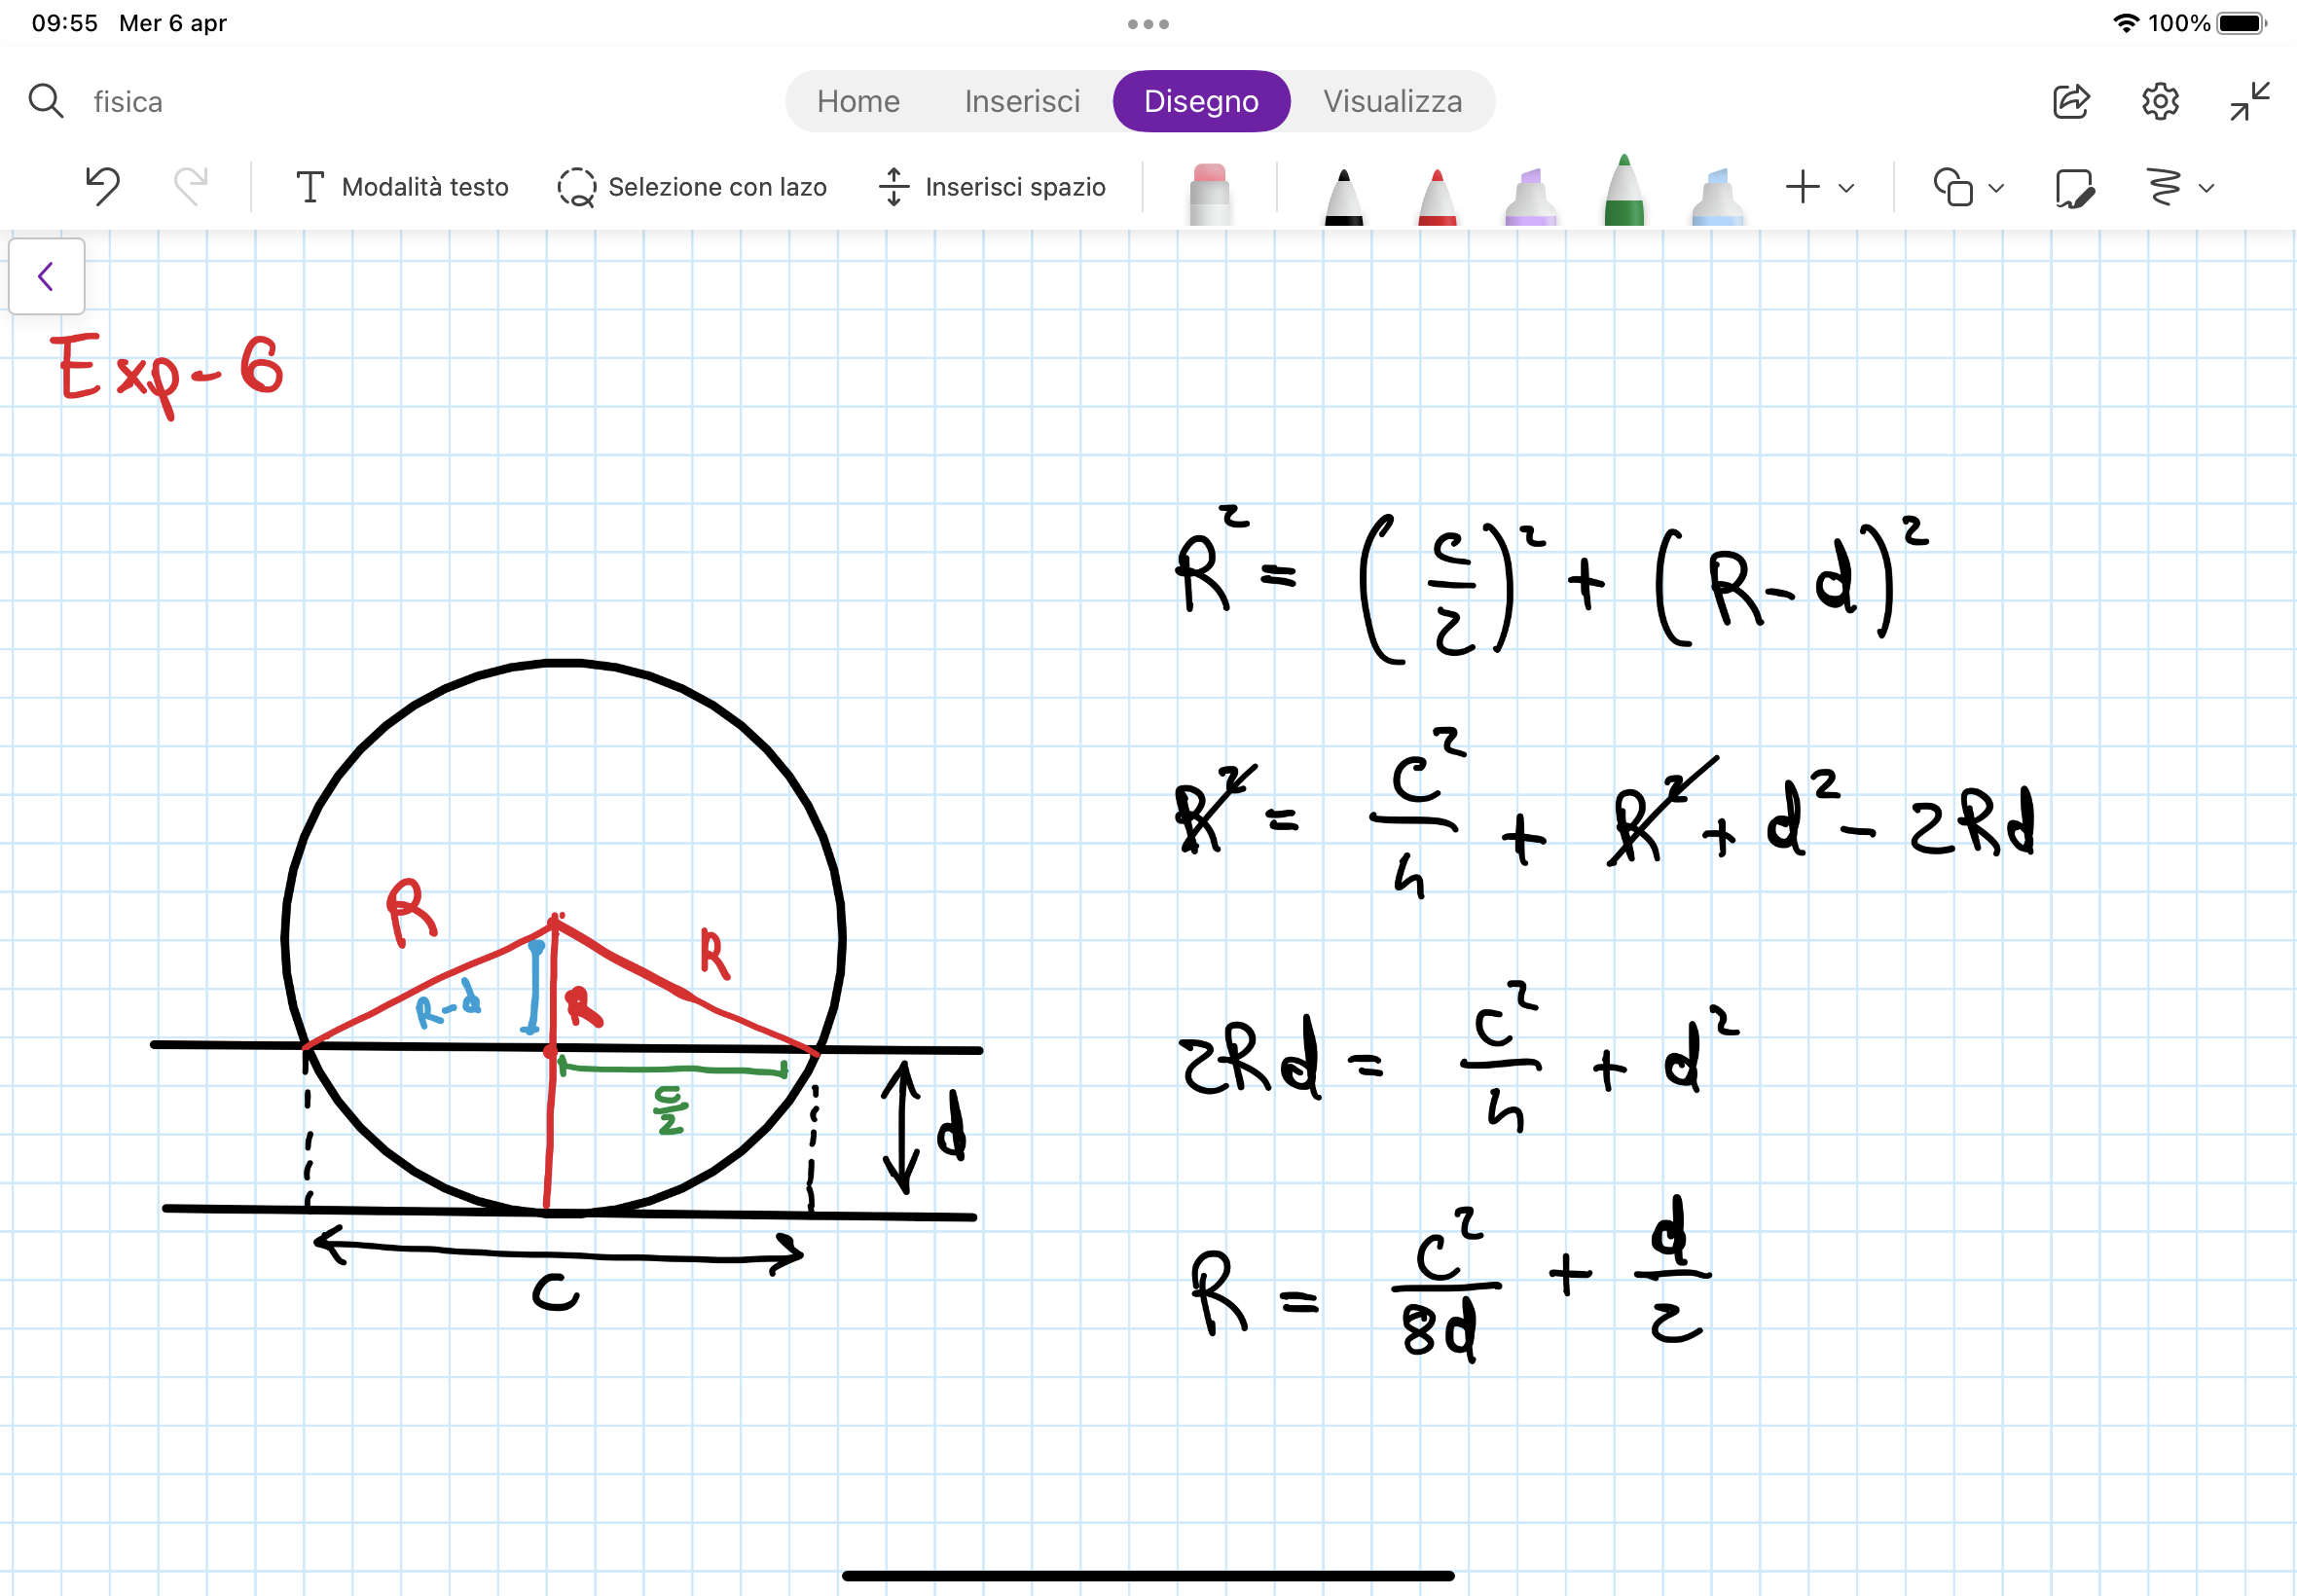Expand the ink-to-shape options chevron
Screen dimensions: 2297x1596
[x=2207, y=188]
